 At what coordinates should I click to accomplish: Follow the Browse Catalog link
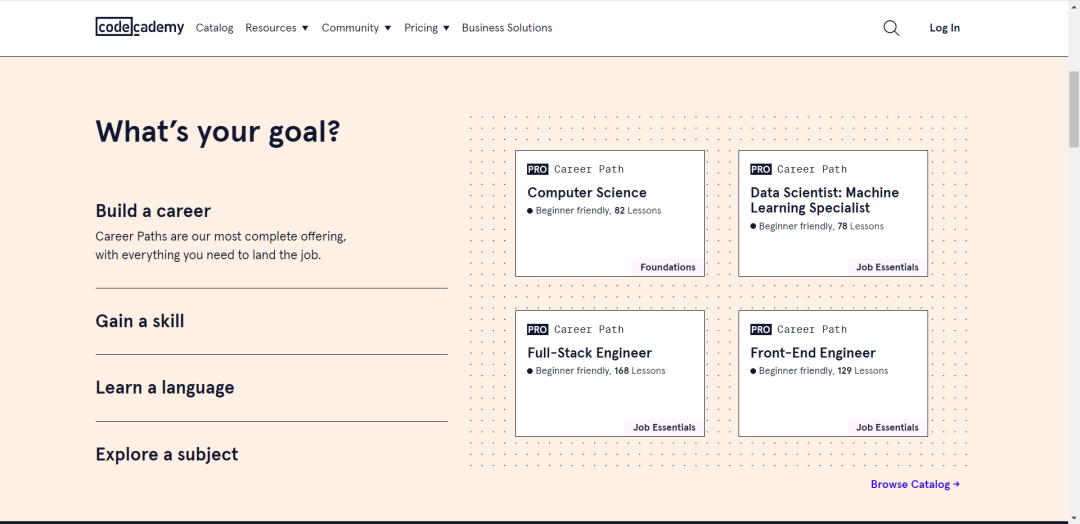pyautogui.click(x=915, y=484)
